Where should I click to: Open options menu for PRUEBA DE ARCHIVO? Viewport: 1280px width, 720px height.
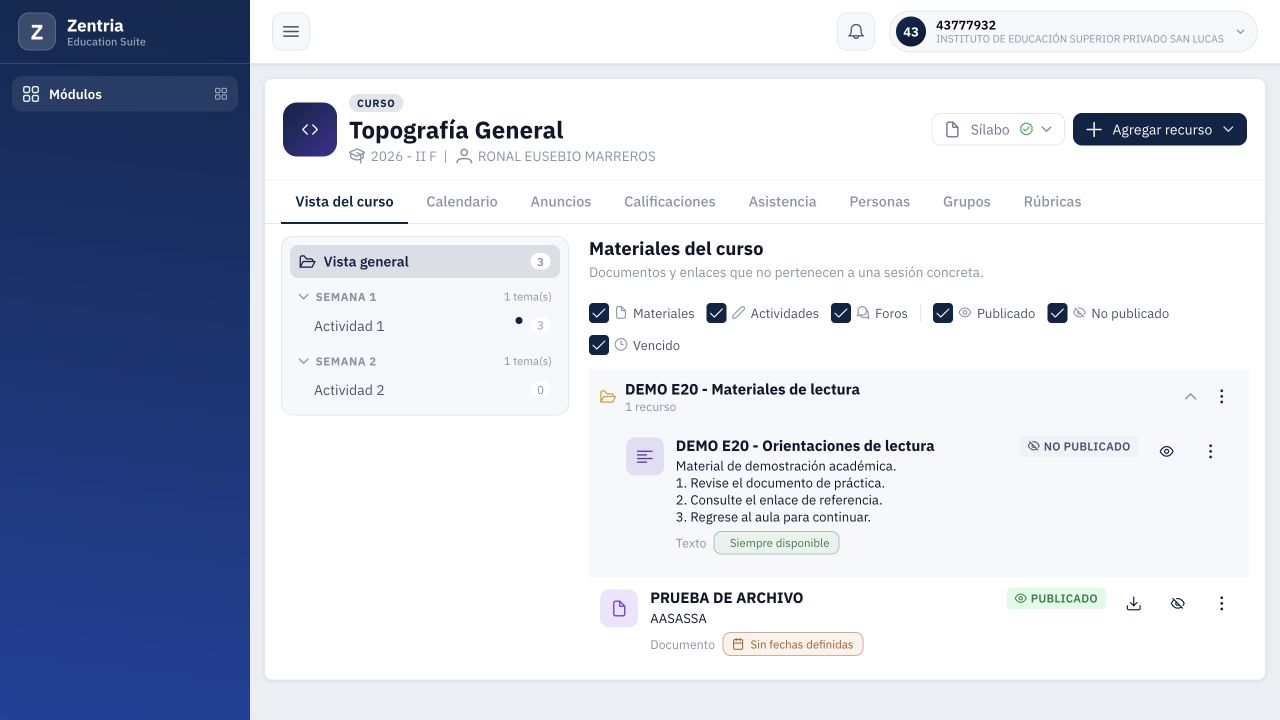[1221, 603]
